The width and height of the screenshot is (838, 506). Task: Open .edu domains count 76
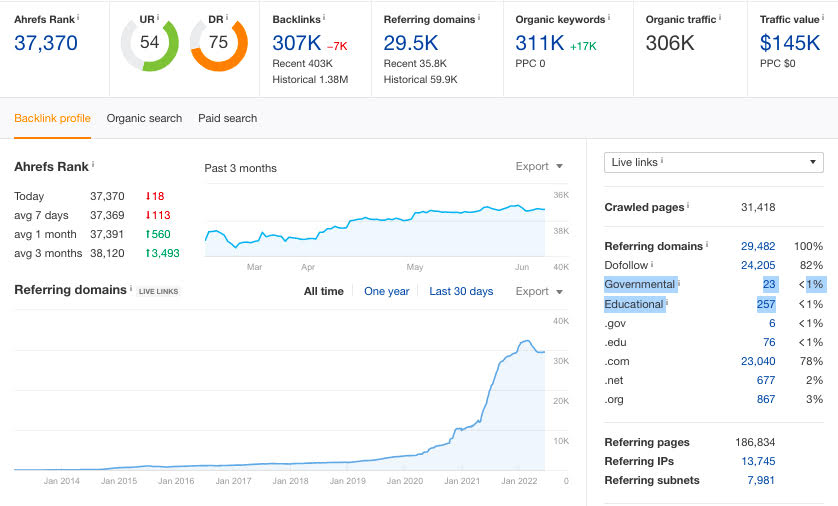(x=769, y=342)
